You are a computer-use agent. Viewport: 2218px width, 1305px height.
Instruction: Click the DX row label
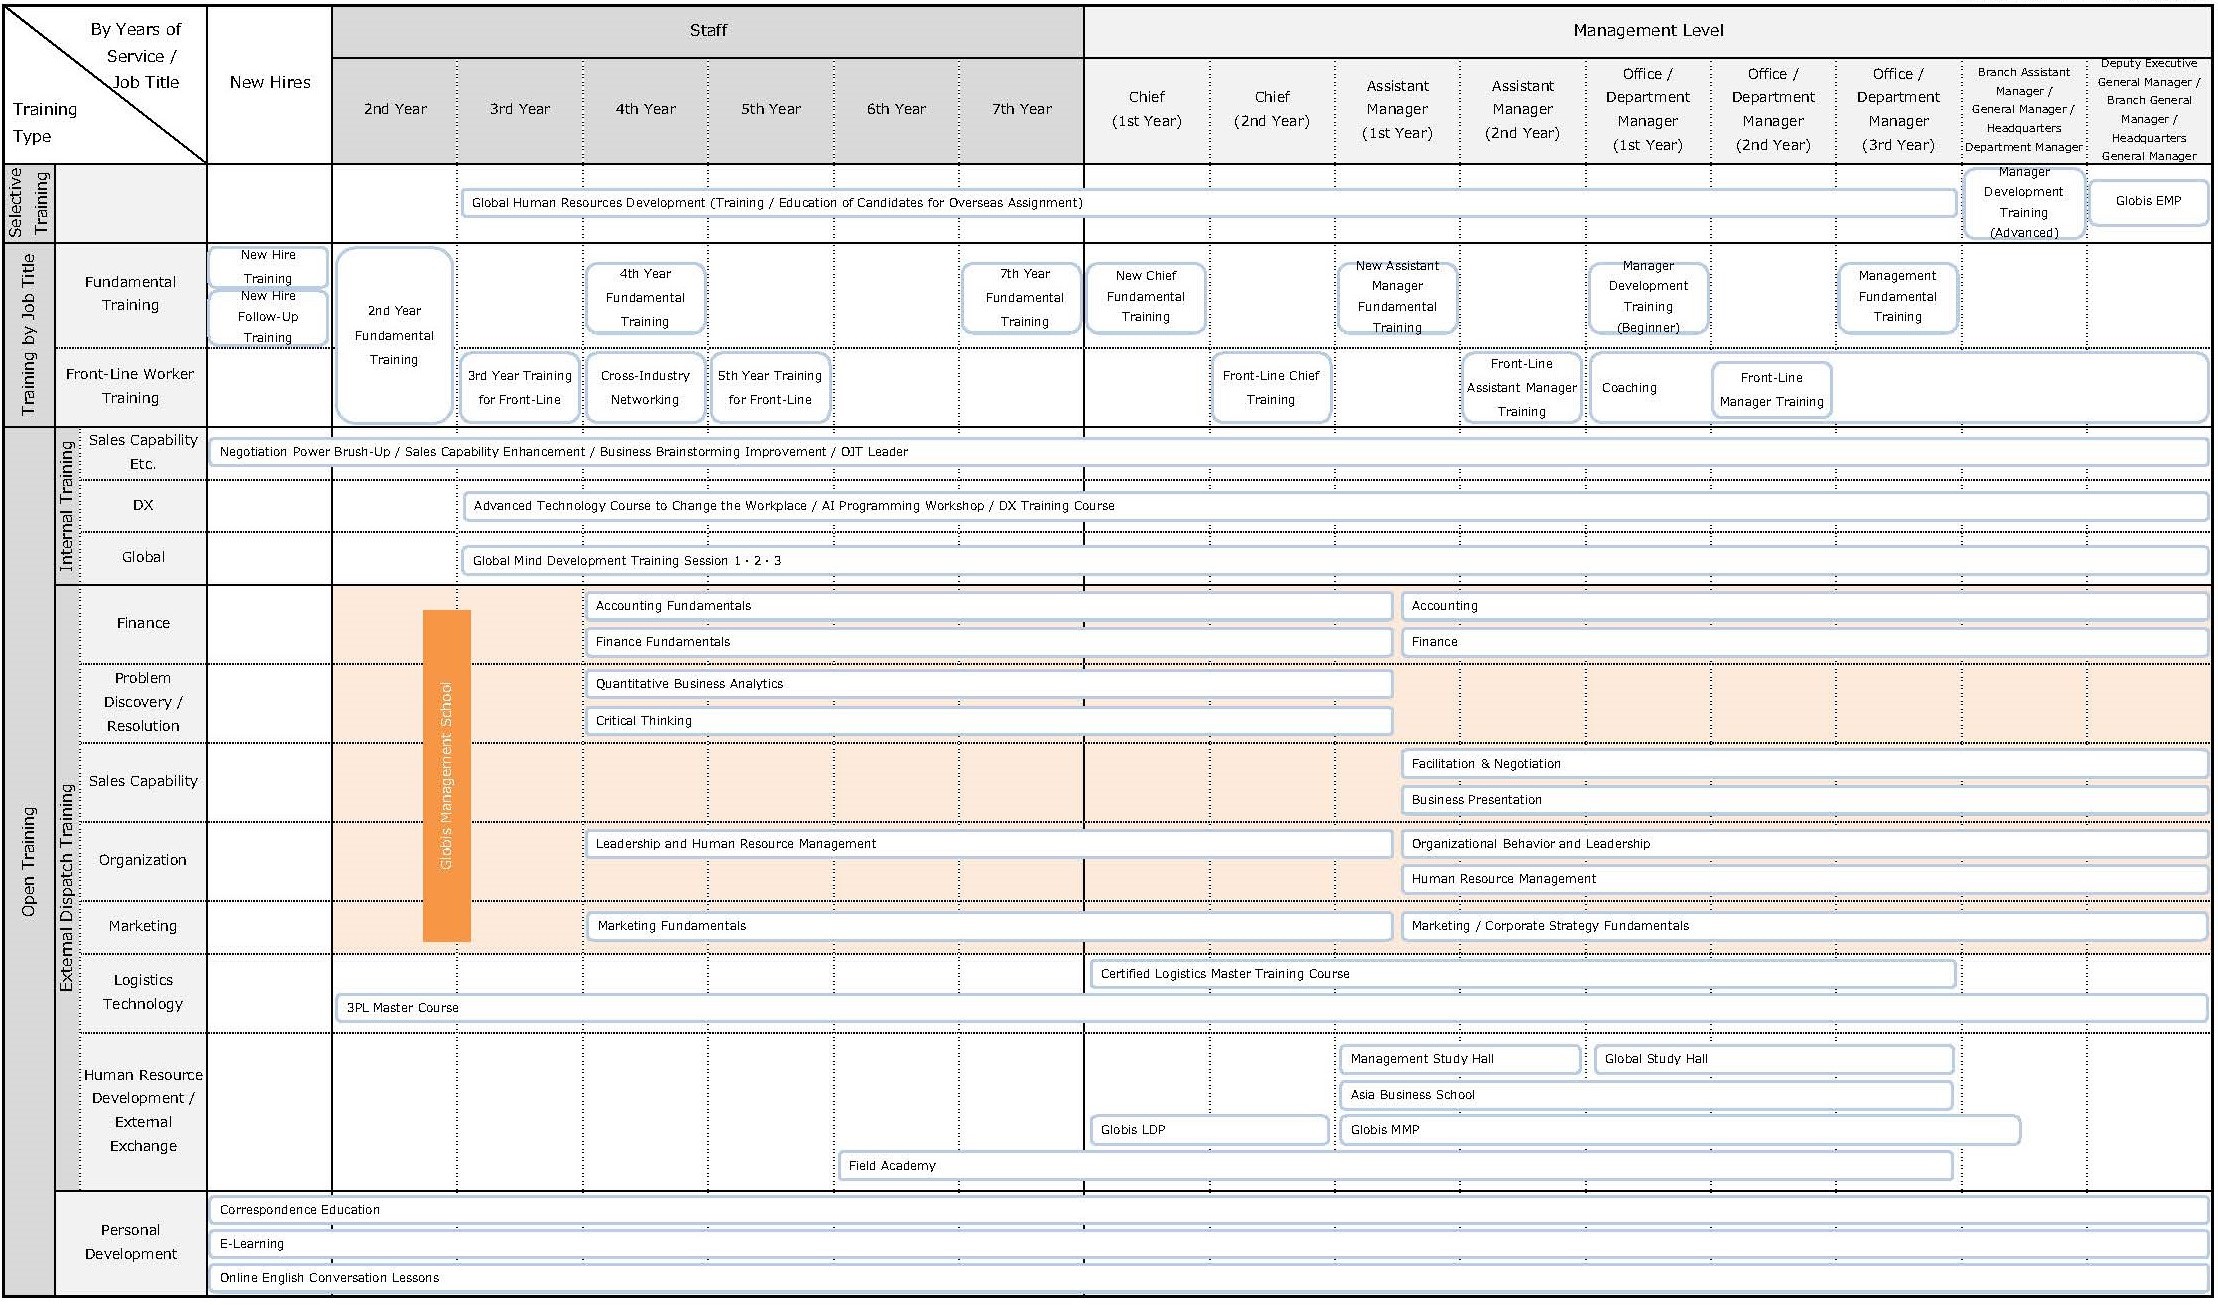(143, 506)
